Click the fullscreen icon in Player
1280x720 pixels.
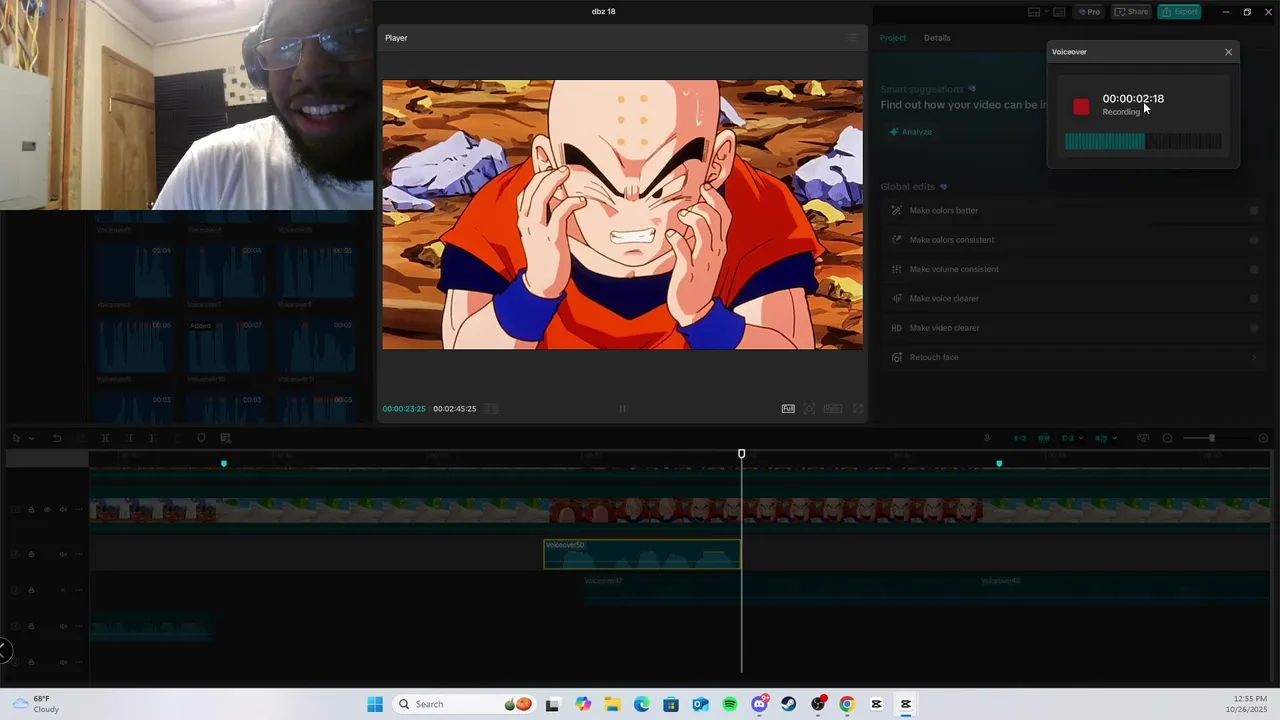857,409
